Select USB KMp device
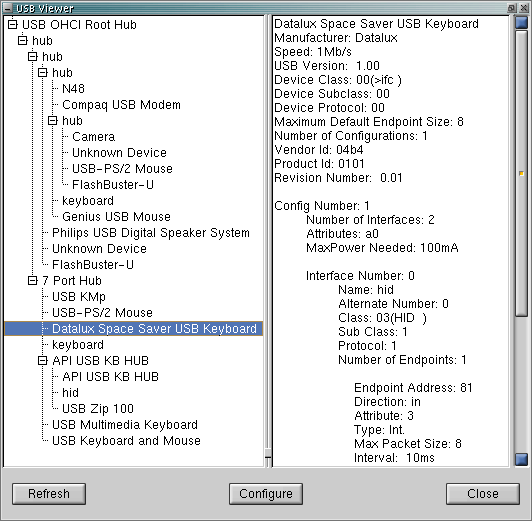This screenshot has width=532, height=521. (x=79, y=297)
